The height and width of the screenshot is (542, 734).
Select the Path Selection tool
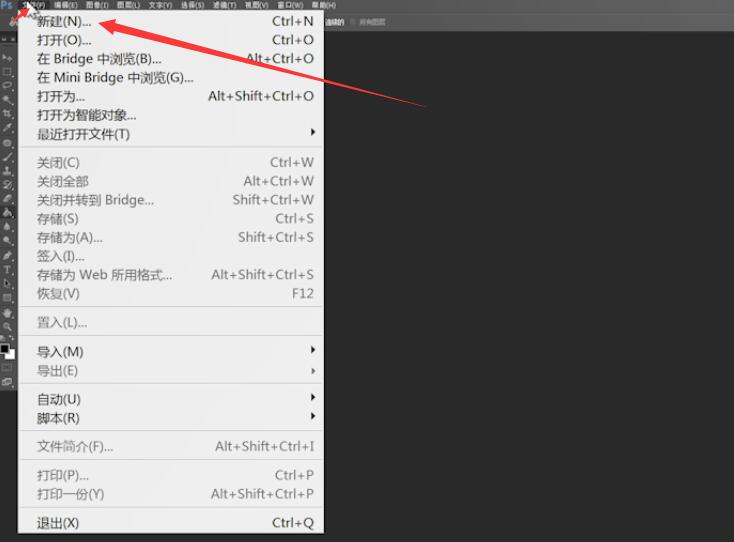tap(7, 284)
